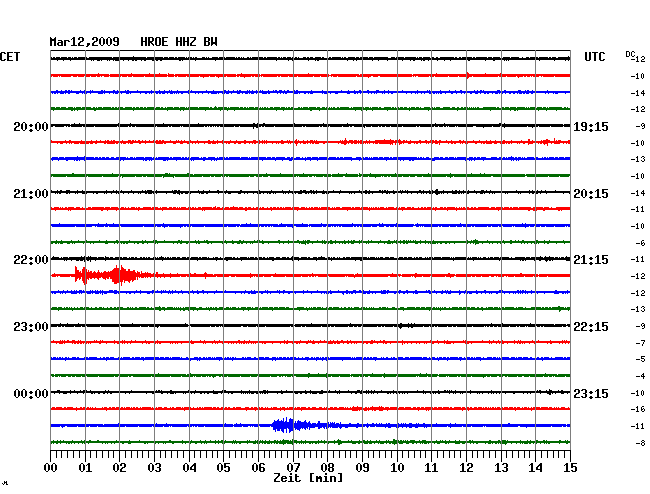Click the large red seismic burst after 22:00
Viewport: 650px width, 494px height.
click(109, 275)
